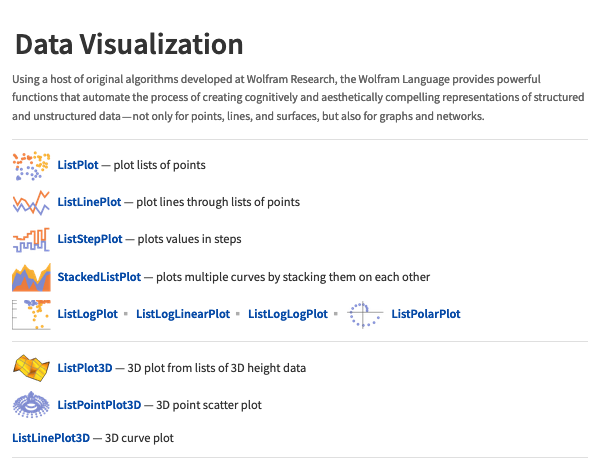The width and height of the screenshot is (600, 467).
Task: Open the ListLinePlot documentation link
Action: [89, 202]
